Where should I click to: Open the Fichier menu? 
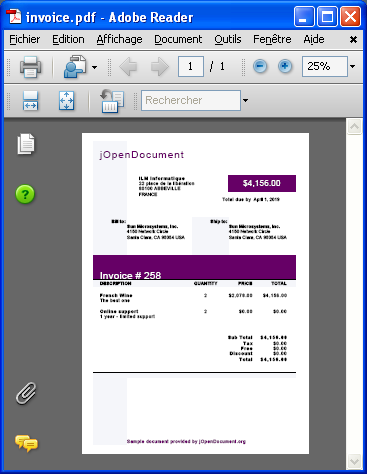(24, 39)
